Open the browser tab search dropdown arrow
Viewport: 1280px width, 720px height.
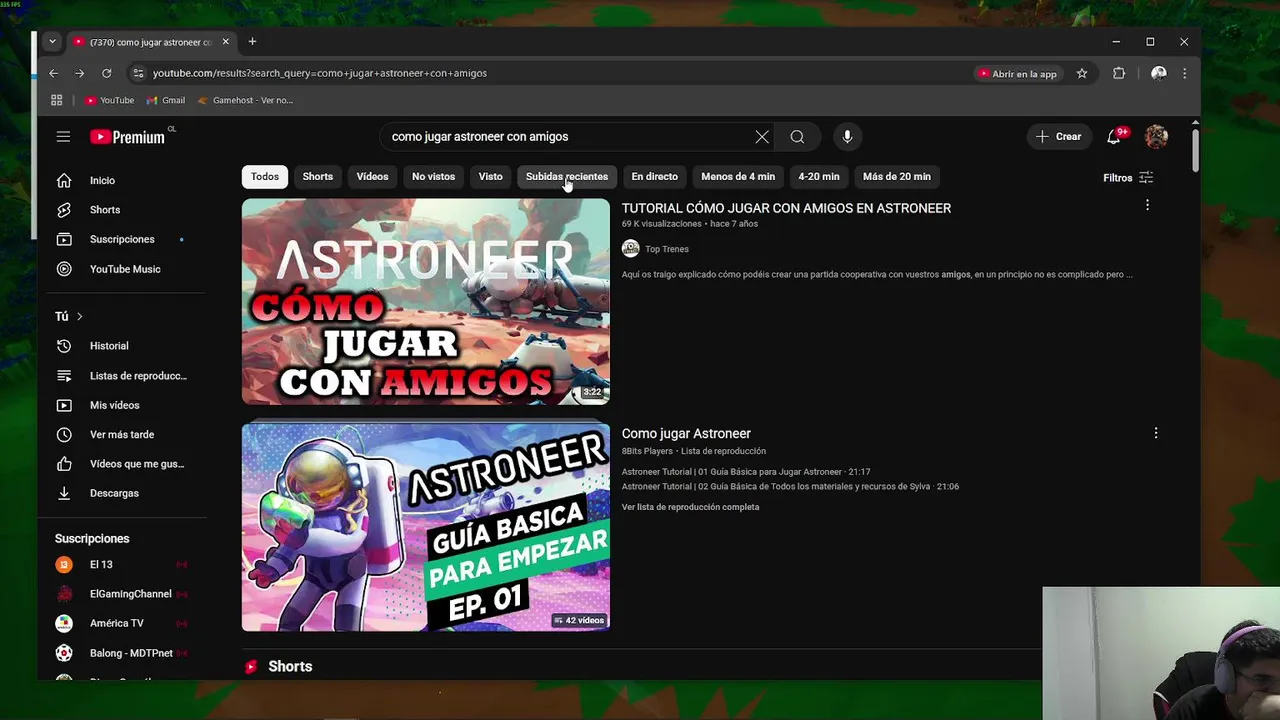pos(52,42)
